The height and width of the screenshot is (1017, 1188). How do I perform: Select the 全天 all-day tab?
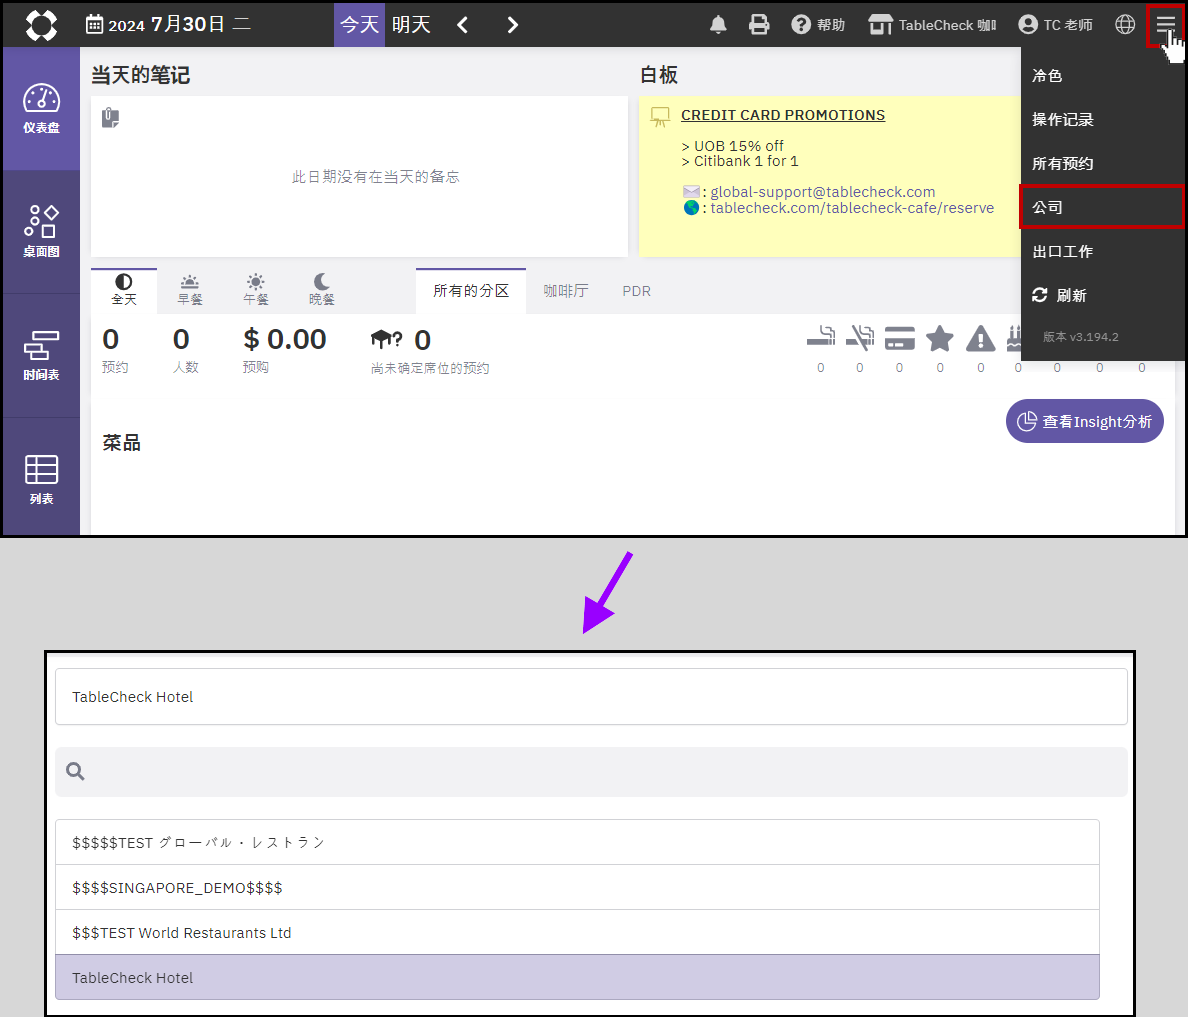point(123,290)
